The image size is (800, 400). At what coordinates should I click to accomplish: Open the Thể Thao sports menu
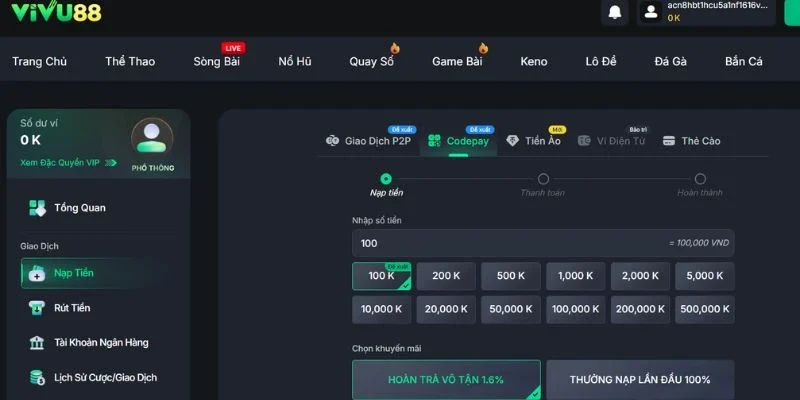130,62
